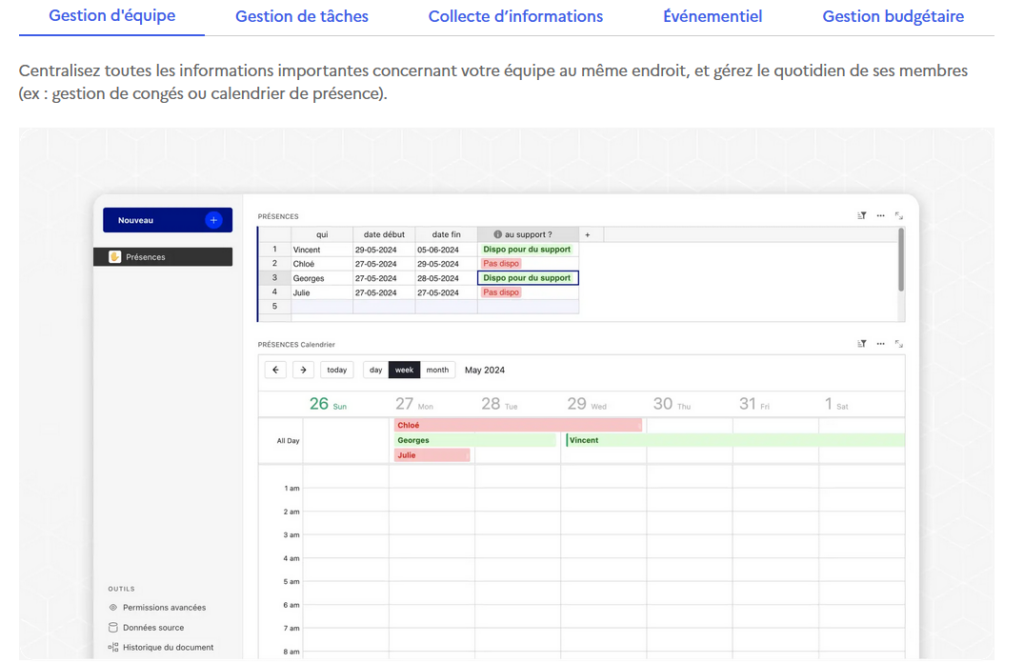This screenshot has height=663, width=1024.
Task: Expand PRÉSENCES table widget to fullscreen
Action: click(899, 216)
